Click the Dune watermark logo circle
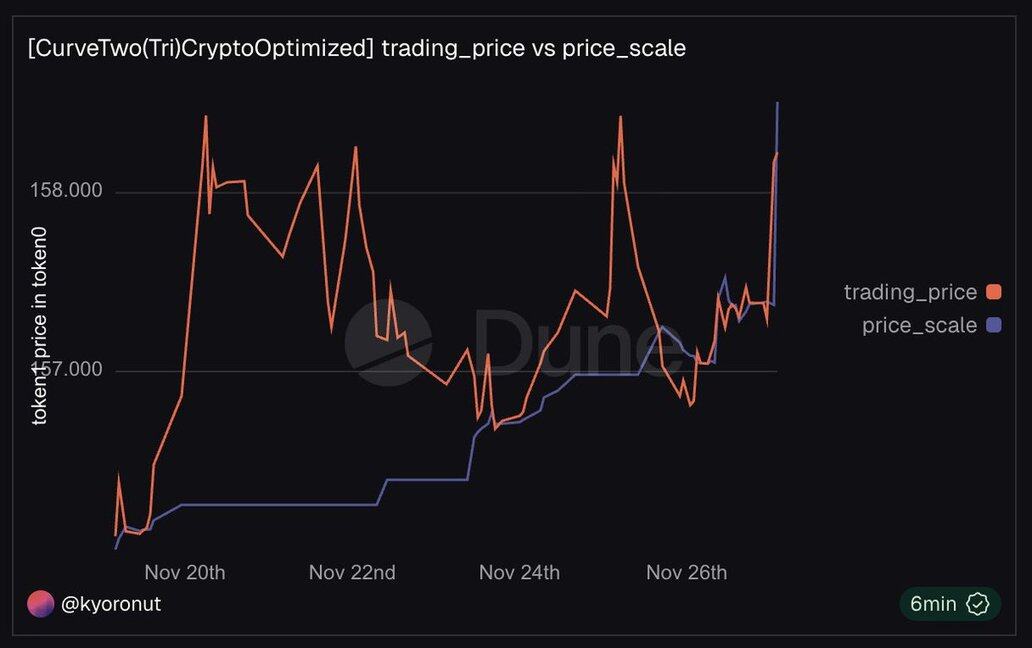1032x648 pixels. 388,343
